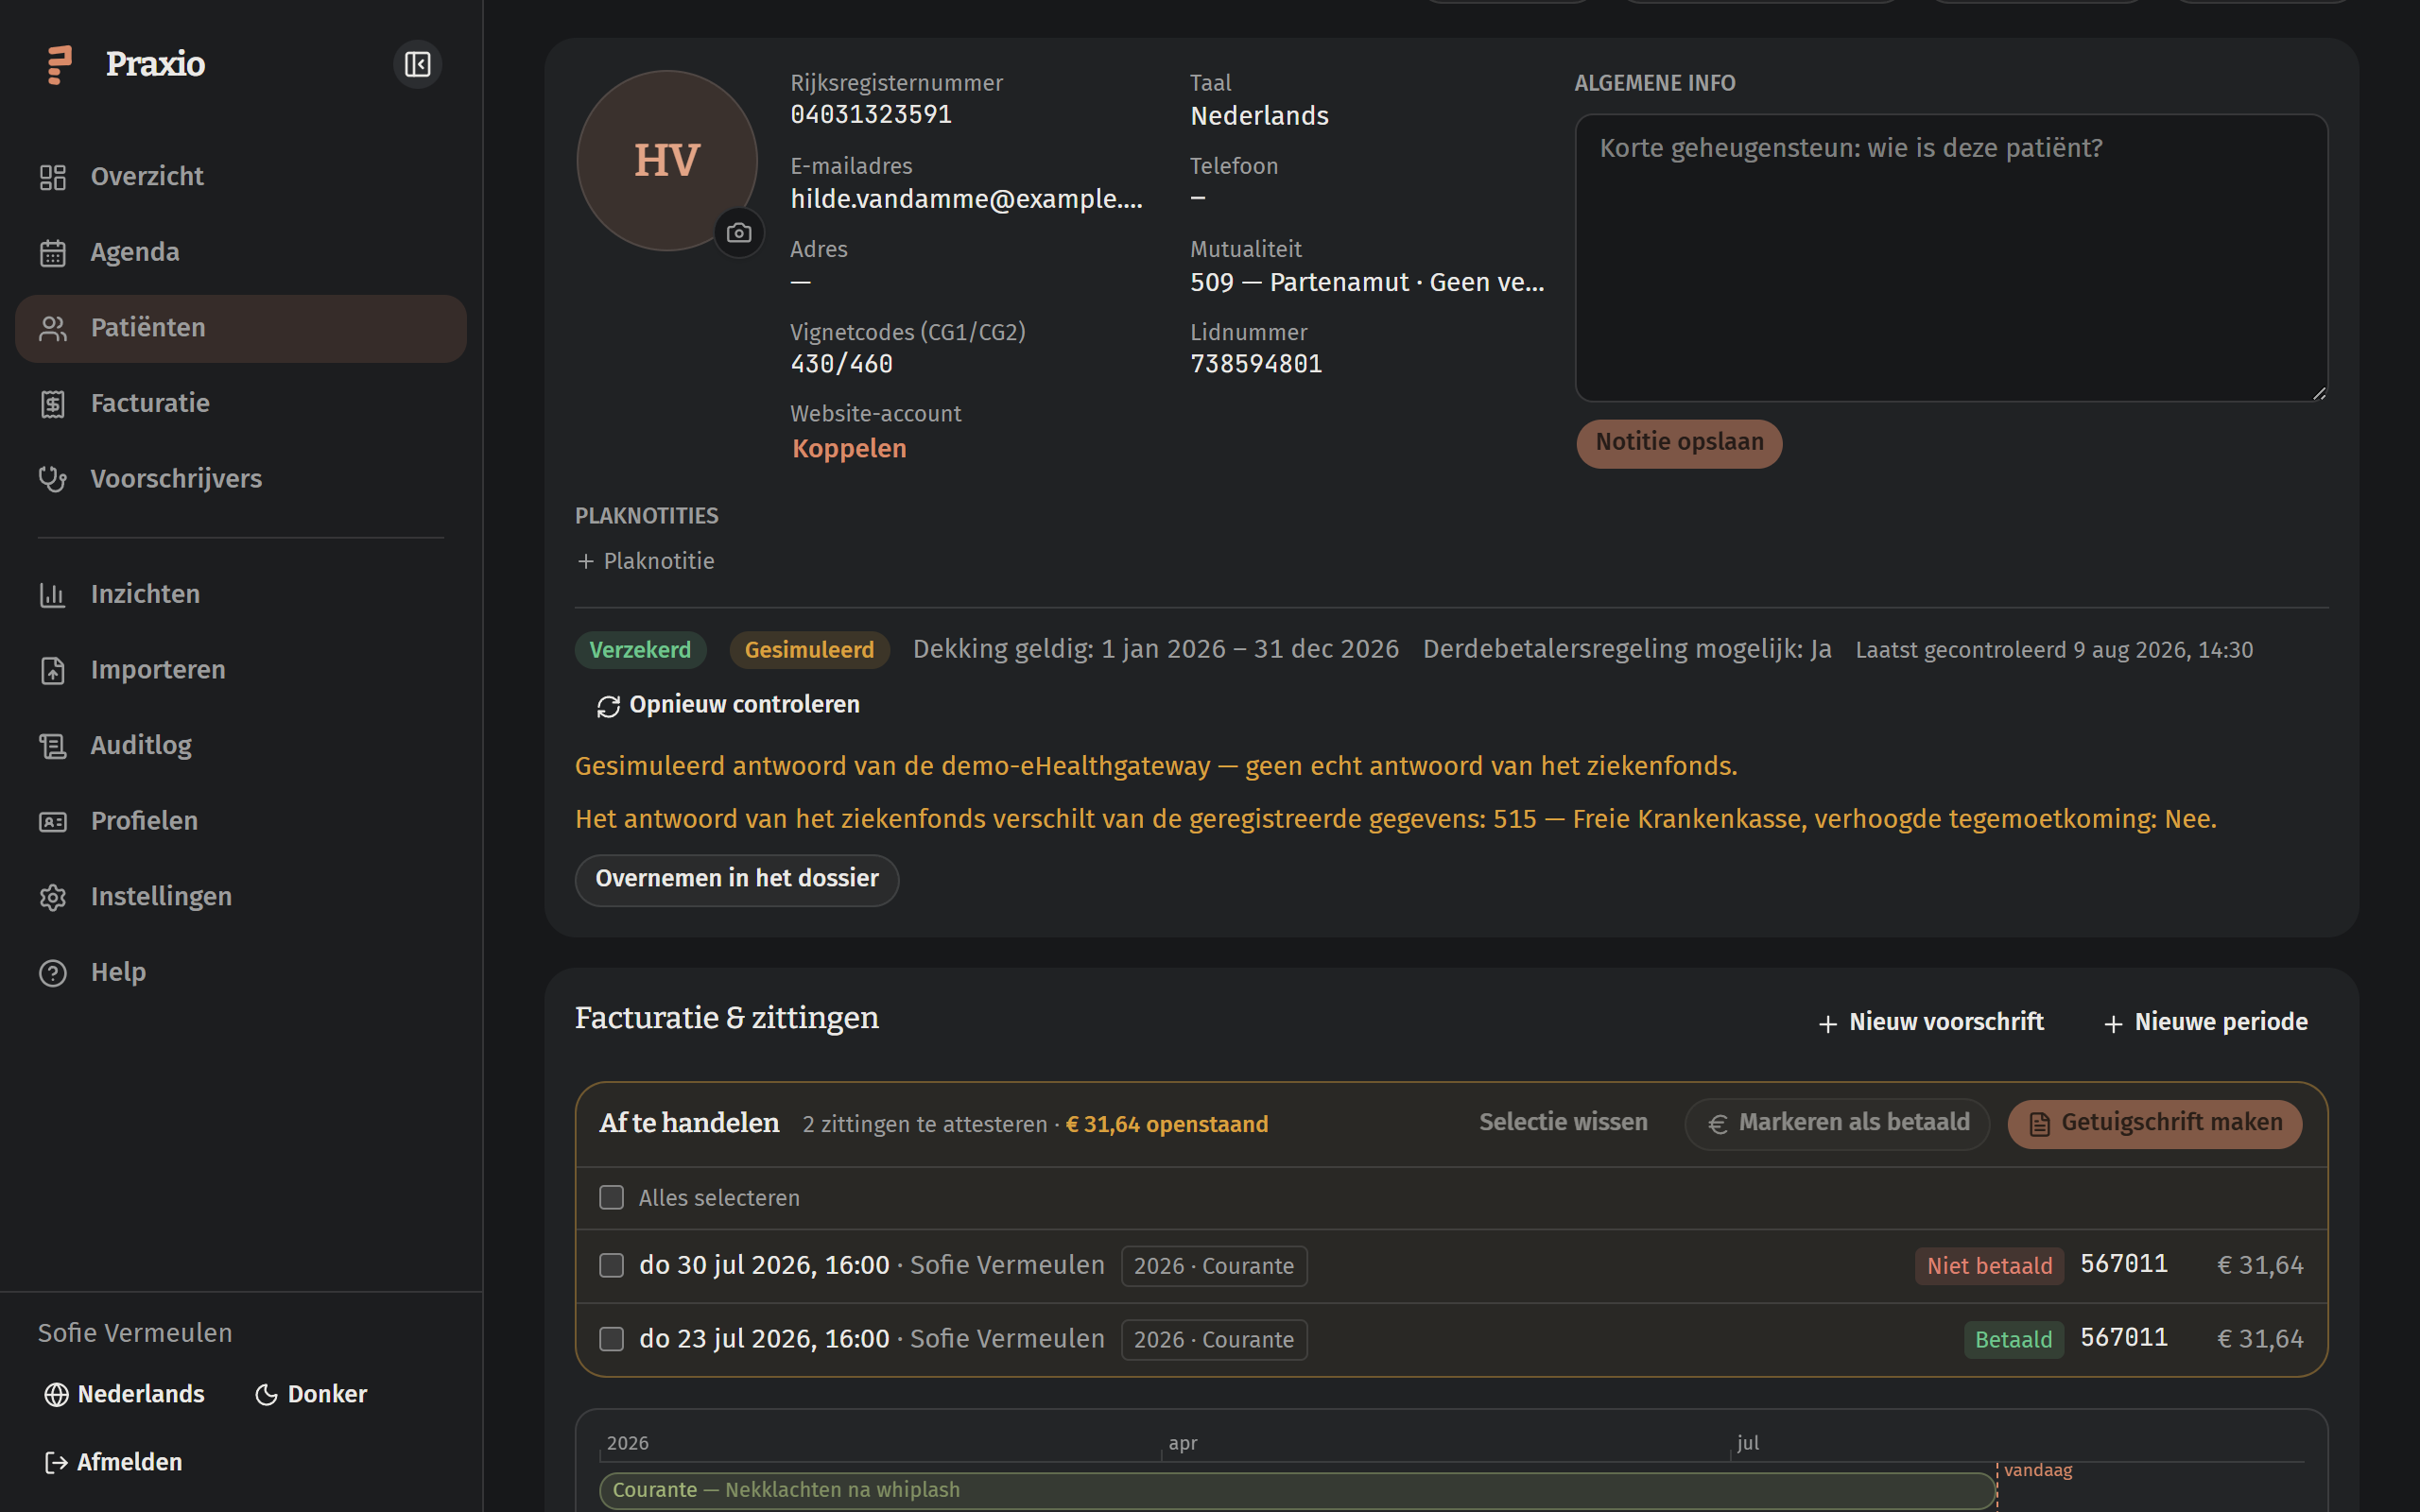Click the globe language icon
The width and height of the screenshot is (2420, 1512).
coord(56,1394)
